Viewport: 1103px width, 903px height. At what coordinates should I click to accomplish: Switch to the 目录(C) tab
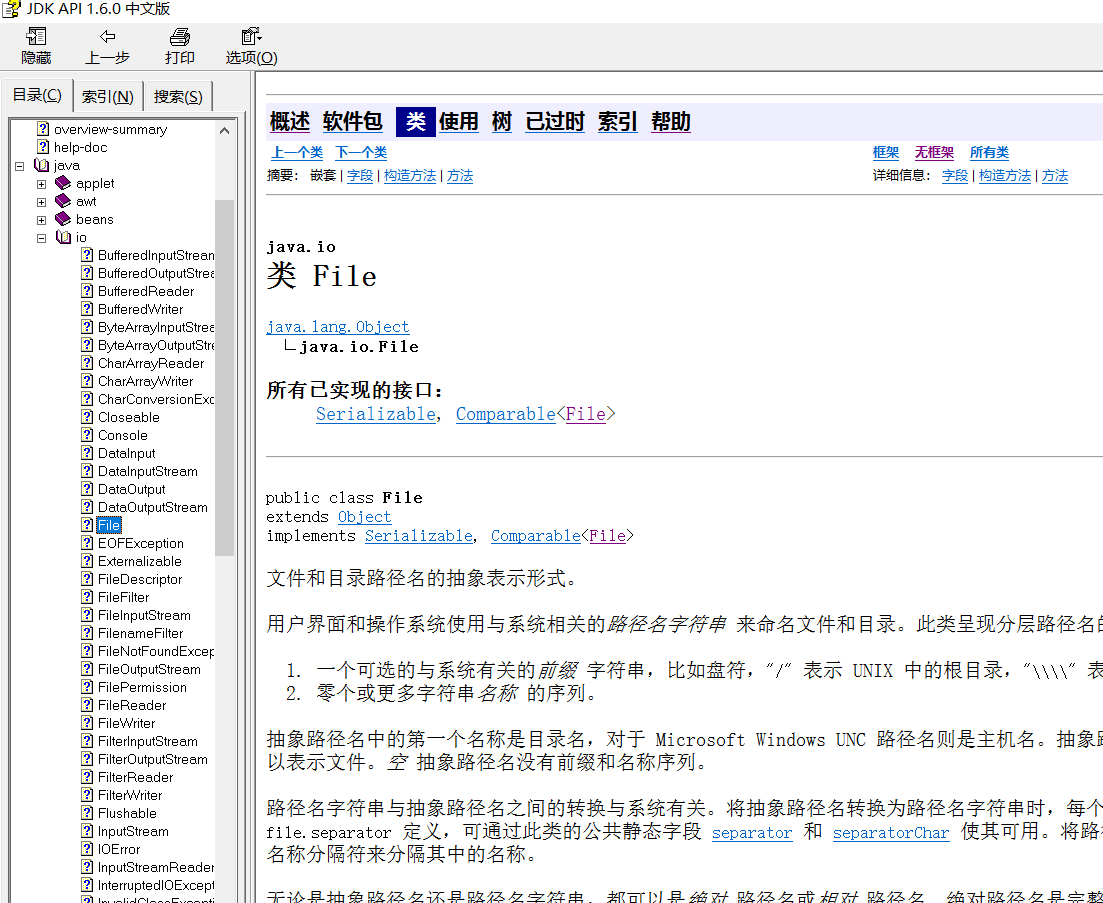(x=37, y=95)
